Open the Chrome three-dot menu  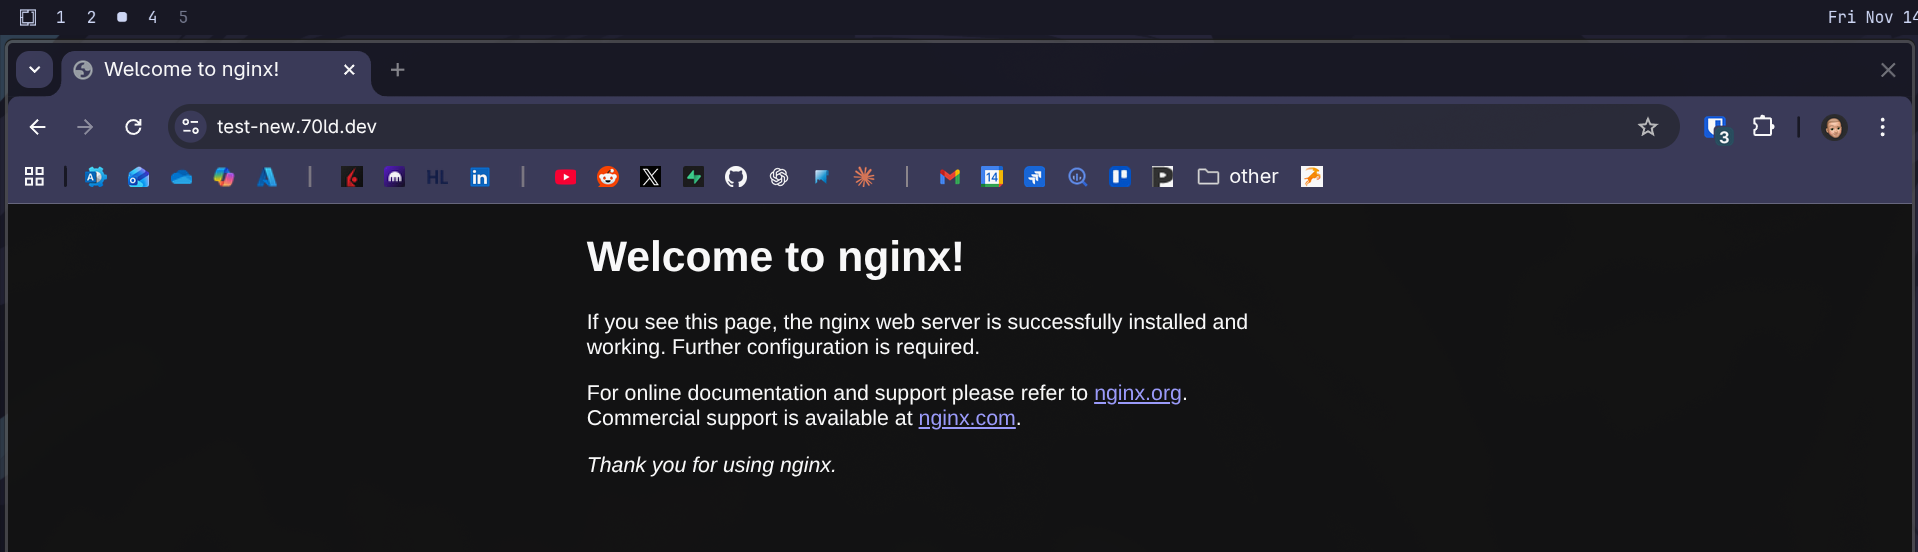tap(1882, 127)
